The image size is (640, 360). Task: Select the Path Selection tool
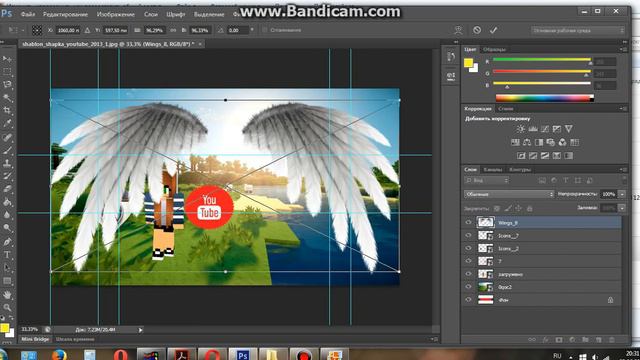(7, 268)
